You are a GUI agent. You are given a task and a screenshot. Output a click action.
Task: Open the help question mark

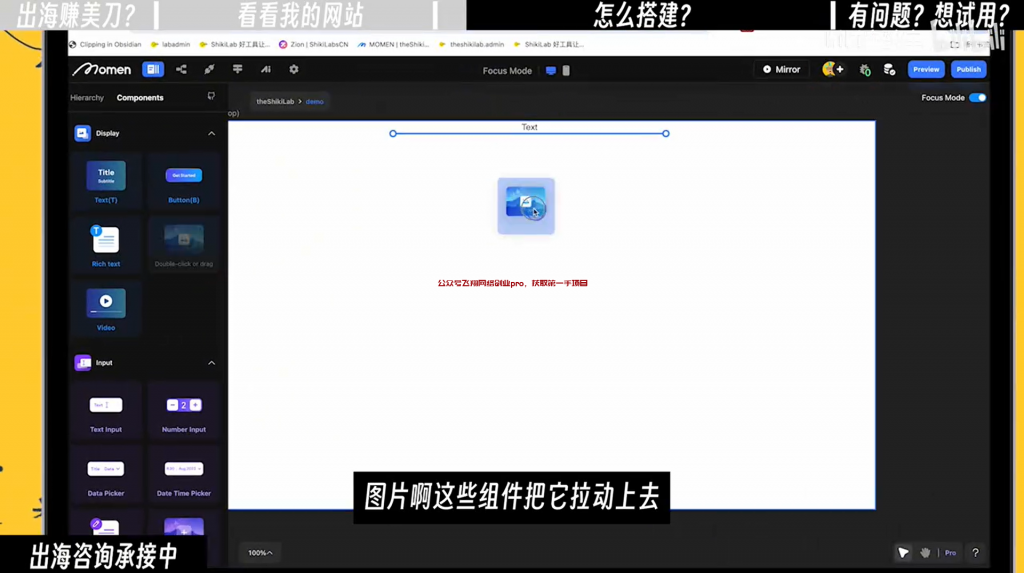point(976,553)
